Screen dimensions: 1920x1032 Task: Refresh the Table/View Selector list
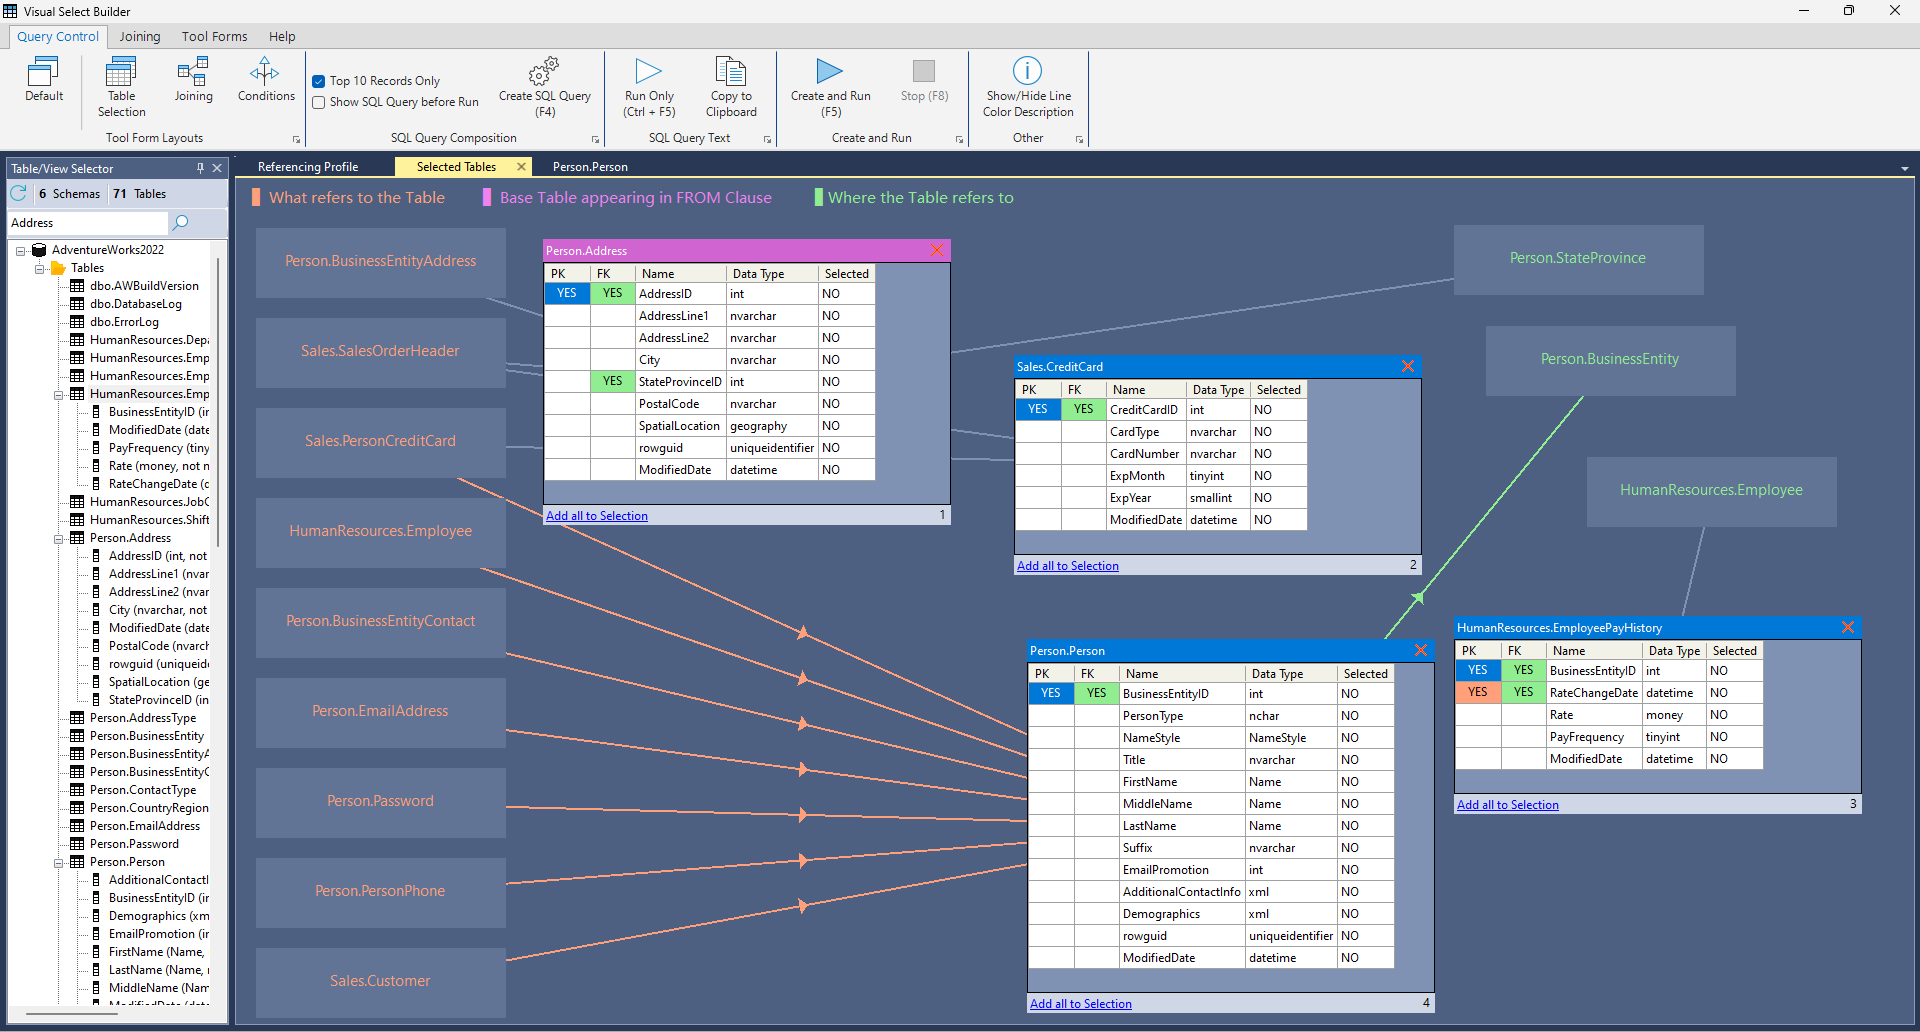[x=19, y=193]
